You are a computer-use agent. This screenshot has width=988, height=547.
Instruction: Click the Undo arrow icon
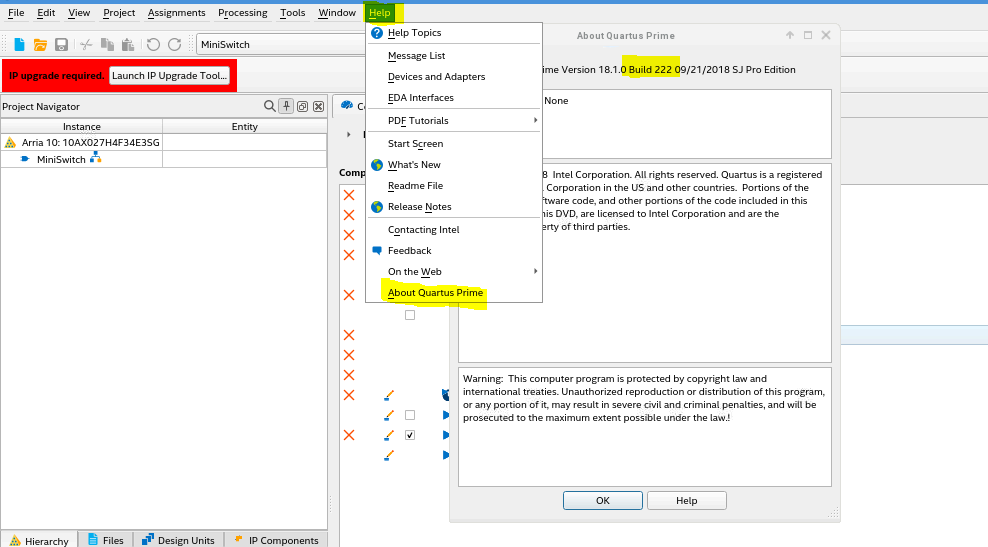(x=153, y=44)
